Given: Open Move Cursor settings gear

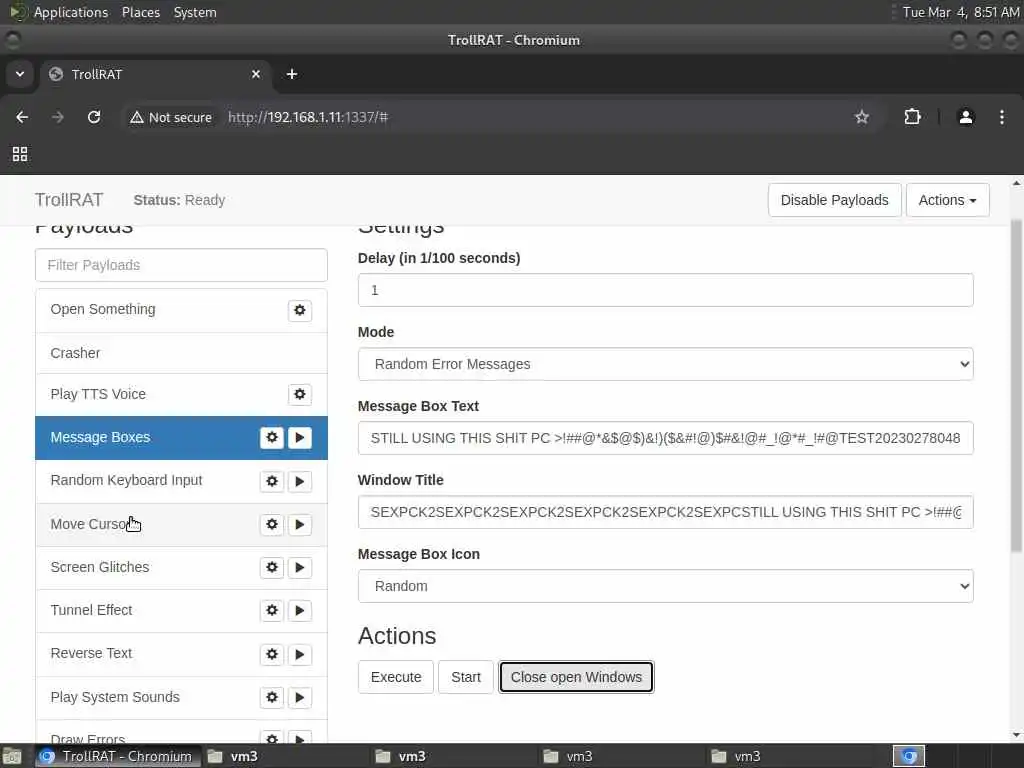Looking at the screenshot, I should click(x=272, y=524).
